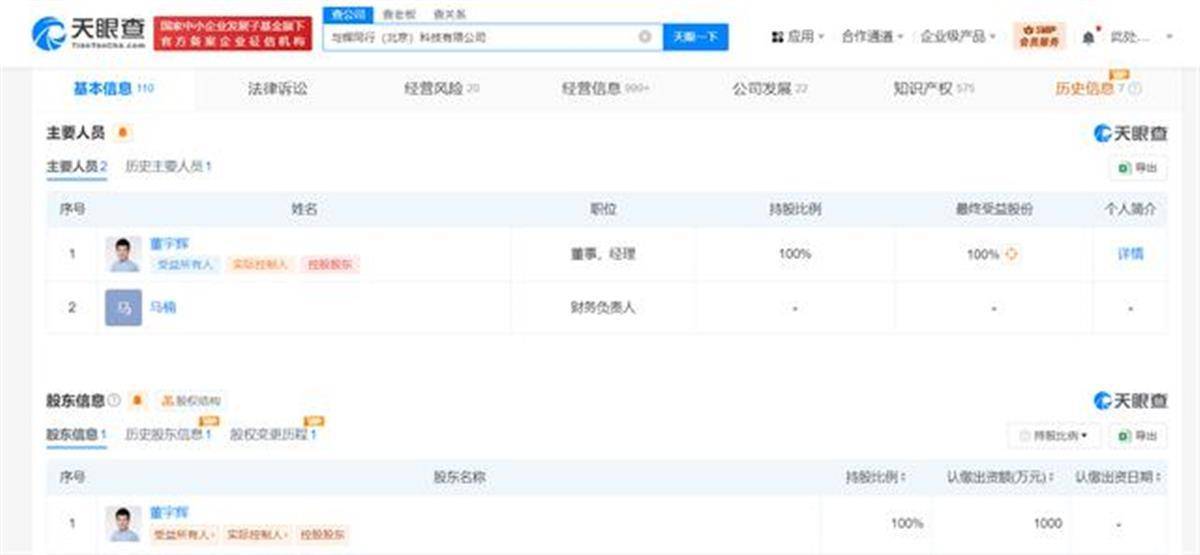Click into the company search input field
Image resolution: width=1200 pixels, height=555 pixels.
point(480,37)
